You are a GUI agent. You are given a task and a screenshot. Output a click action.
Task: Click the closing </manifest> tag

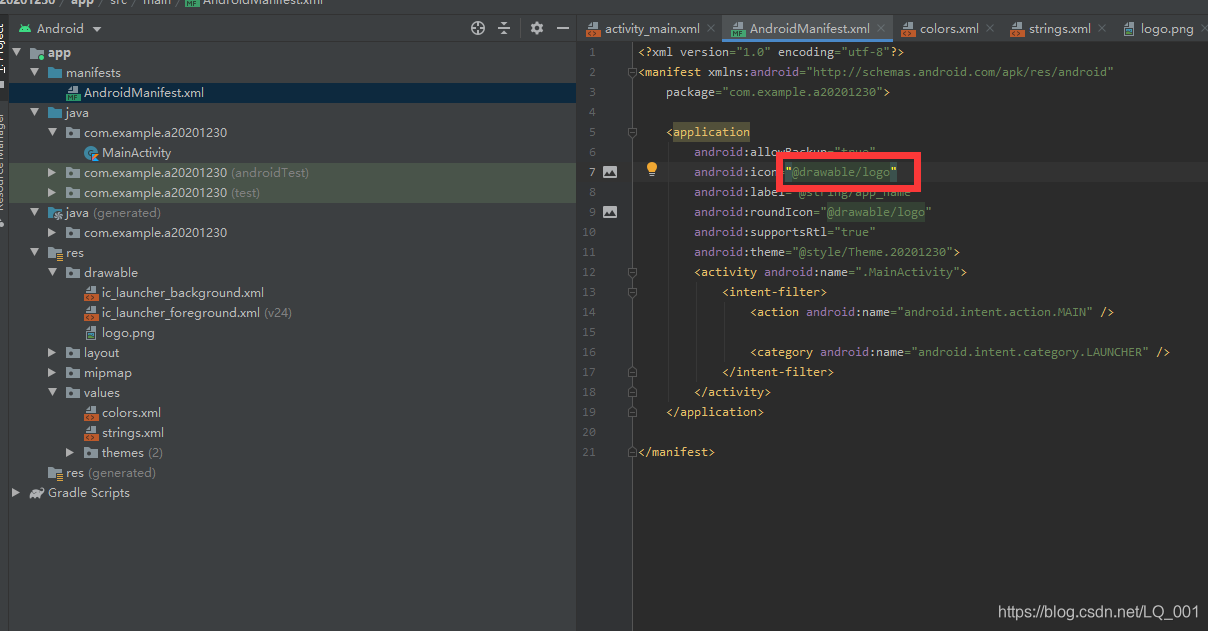(x=677, y=452)
